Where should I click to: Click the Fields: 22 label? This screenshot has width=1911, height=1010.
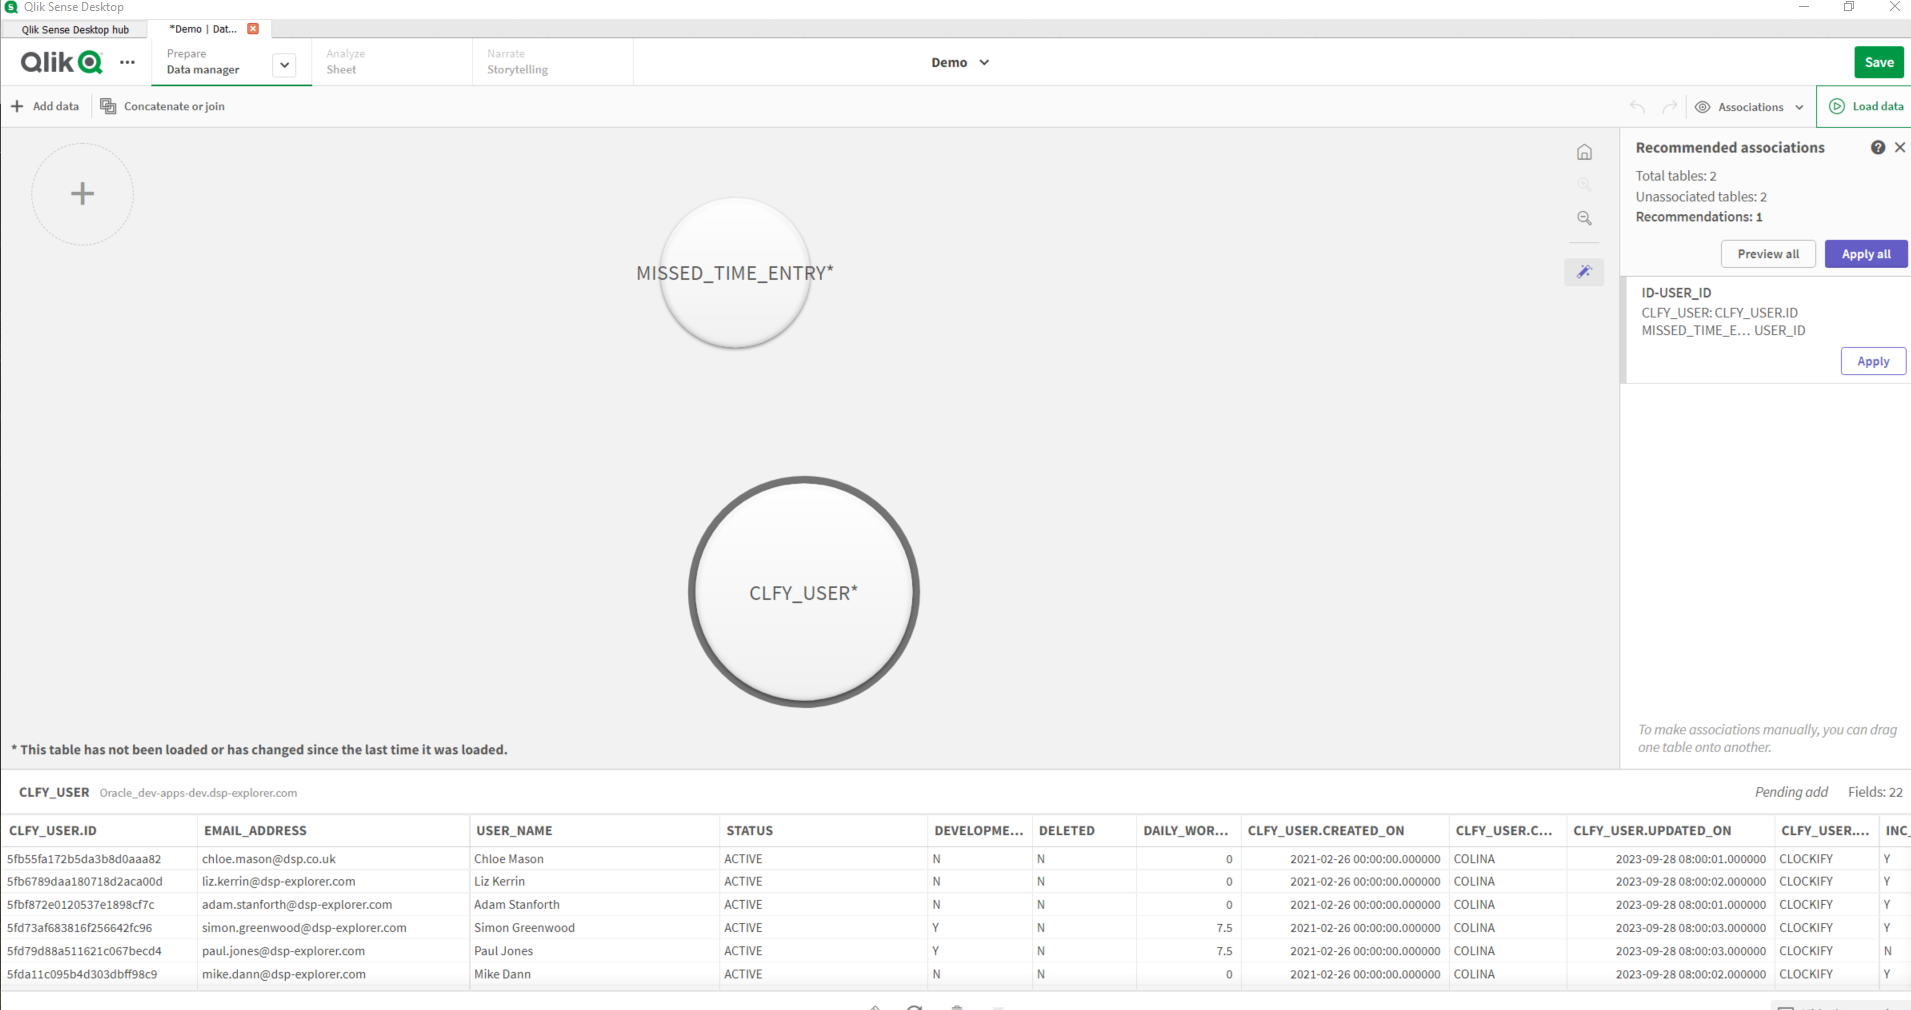1875,792
